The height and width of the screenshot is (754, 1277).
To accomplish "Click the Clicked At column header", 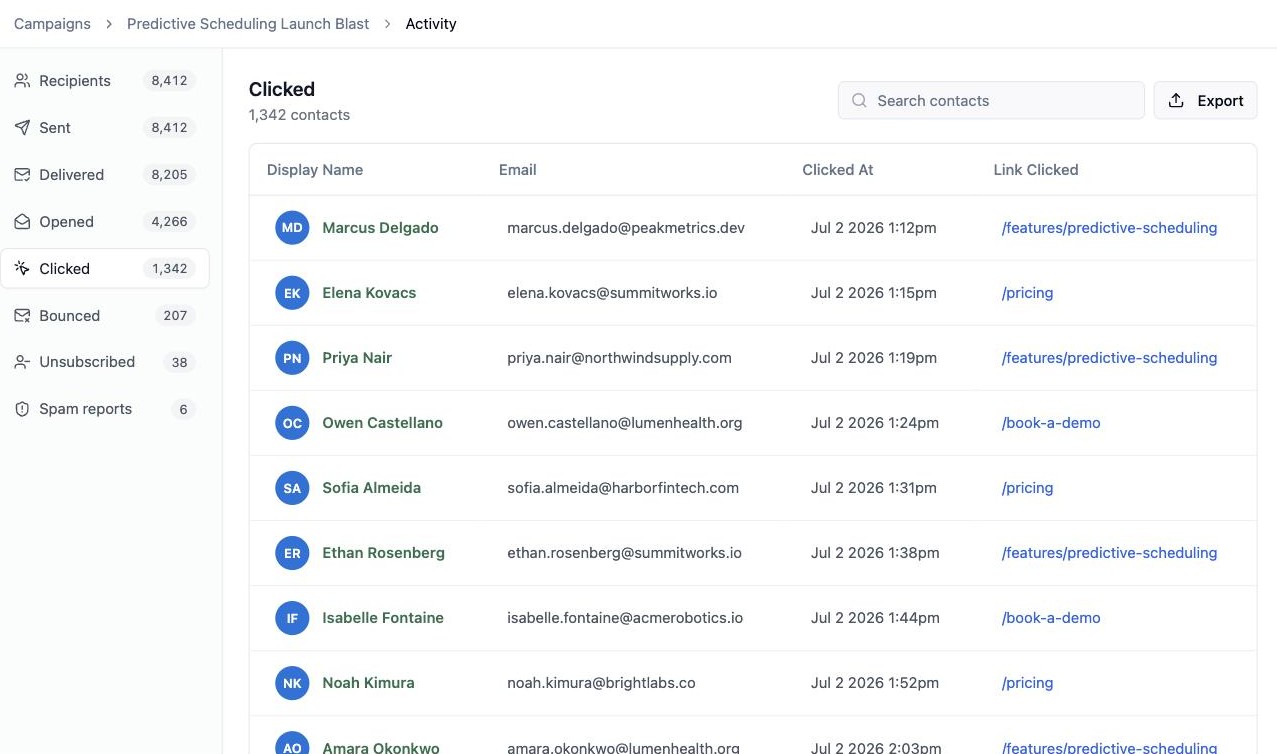I will 838,170.
